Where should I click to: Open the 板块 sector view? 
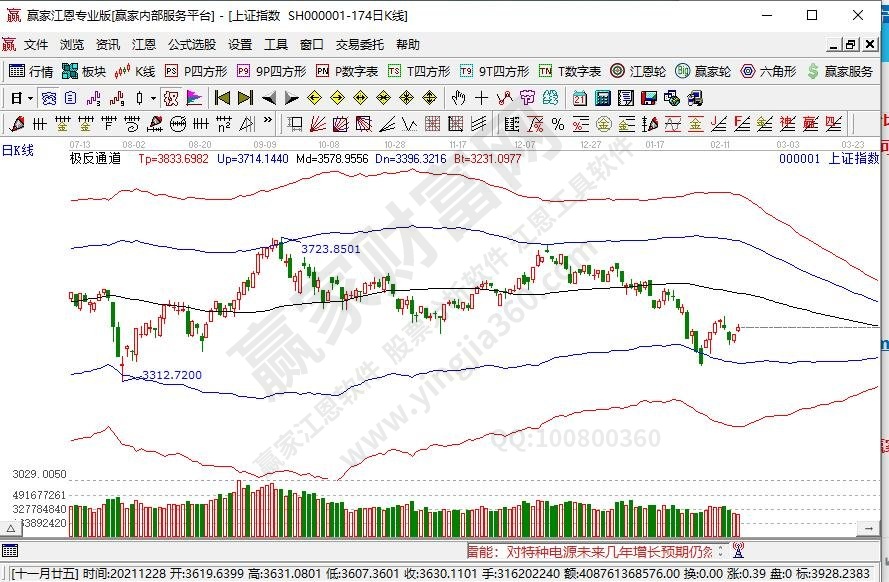click(83, 71)
